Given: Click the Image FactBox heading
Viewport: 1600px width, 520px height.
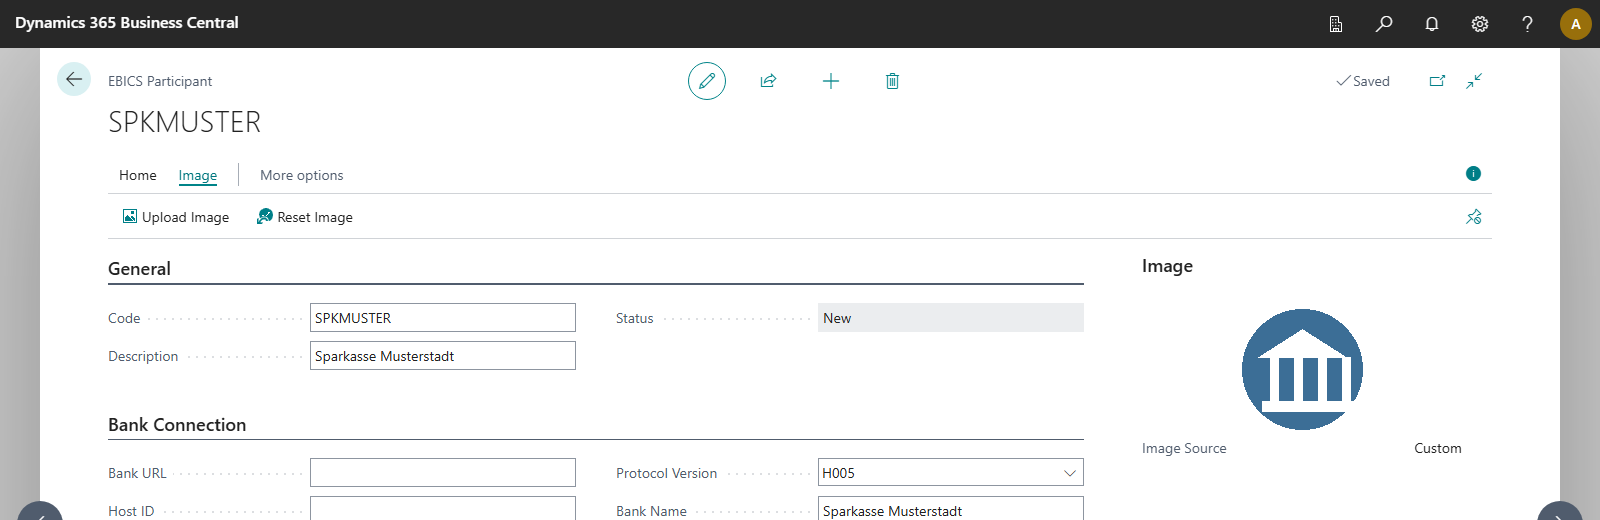Looking at the screenshot, I should pos(1167,266).
